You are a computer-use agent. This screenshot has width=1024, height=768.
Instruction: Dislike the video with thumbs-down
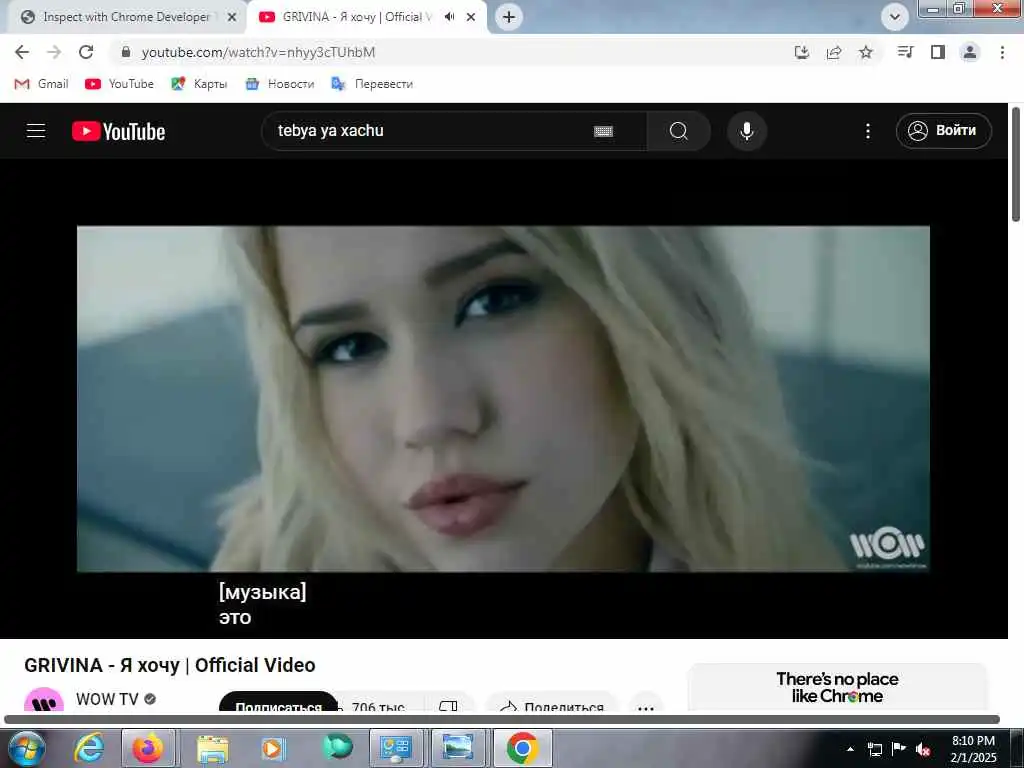pos(448,704)
